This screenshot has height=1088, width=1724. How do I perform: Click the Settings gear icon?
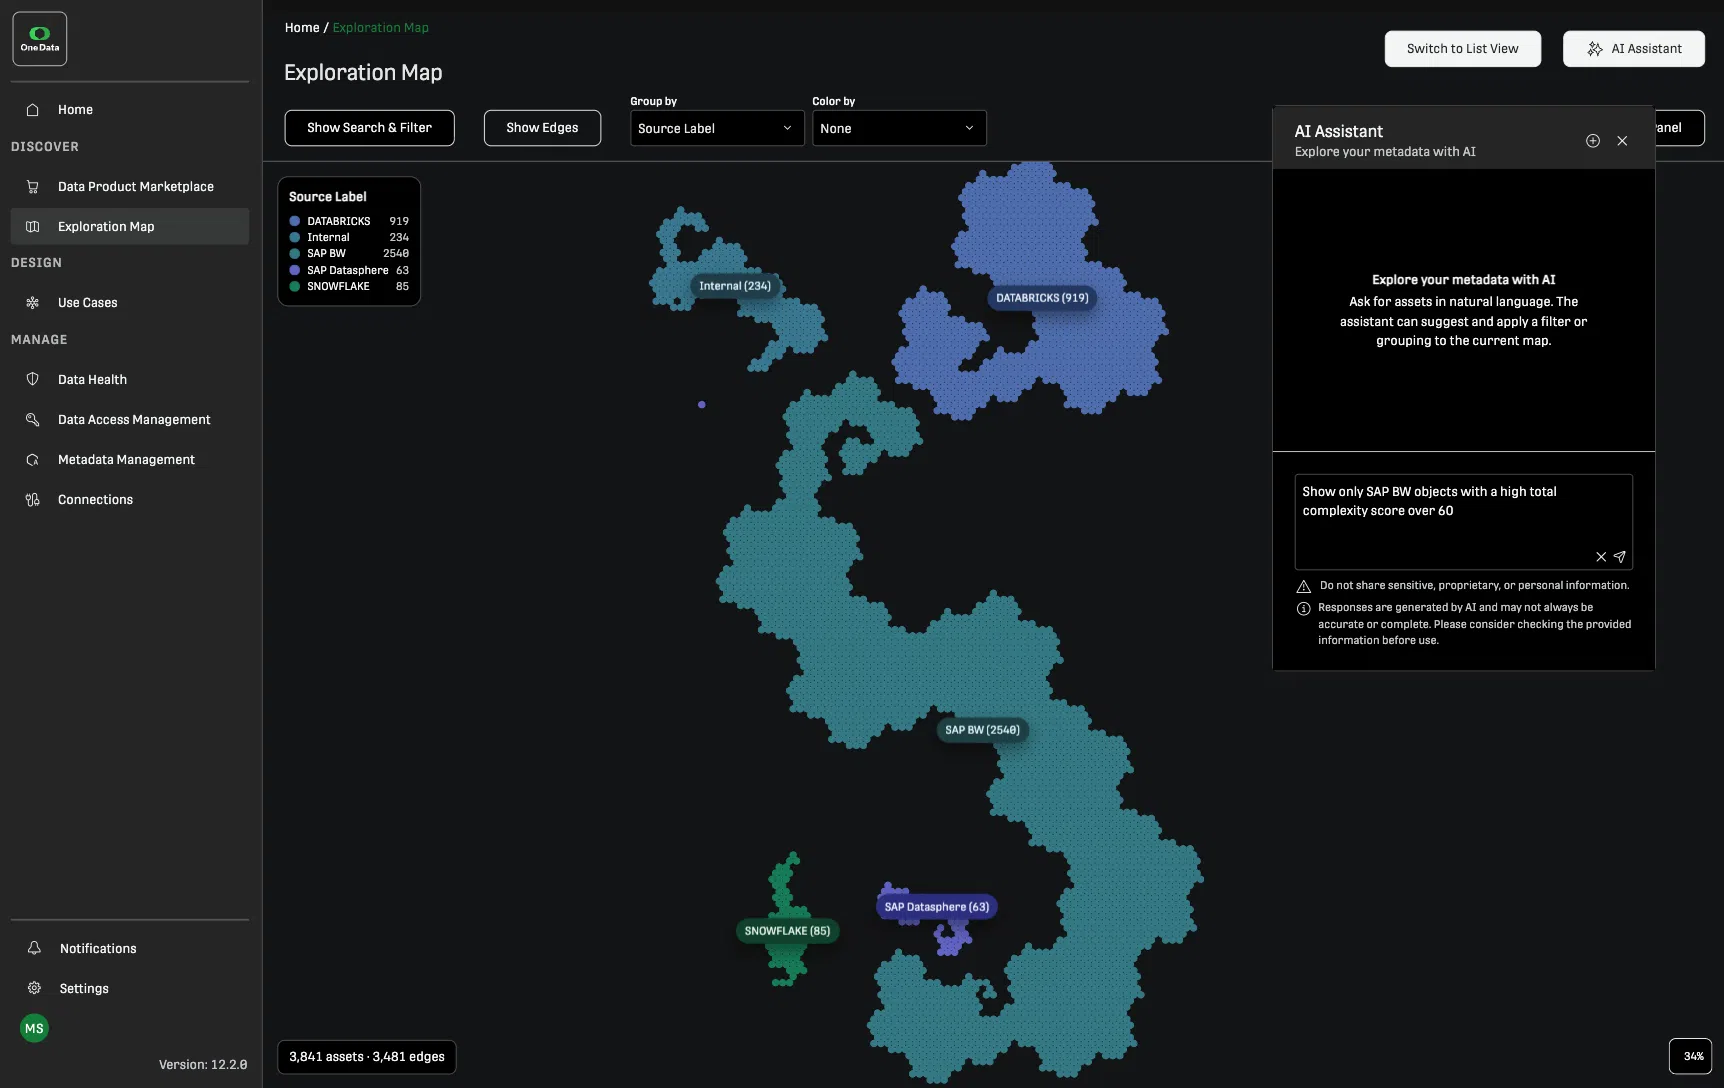tap(34, 988)
